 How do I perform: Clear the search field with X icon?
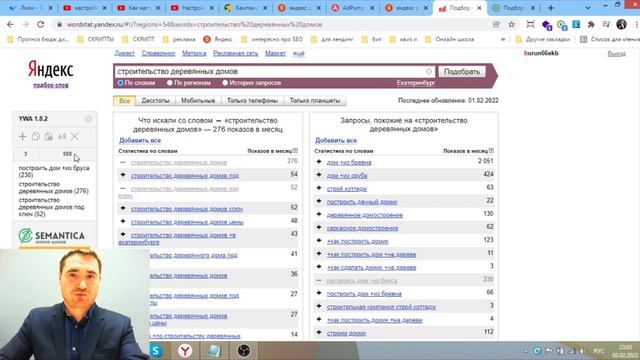click(429, 71)
